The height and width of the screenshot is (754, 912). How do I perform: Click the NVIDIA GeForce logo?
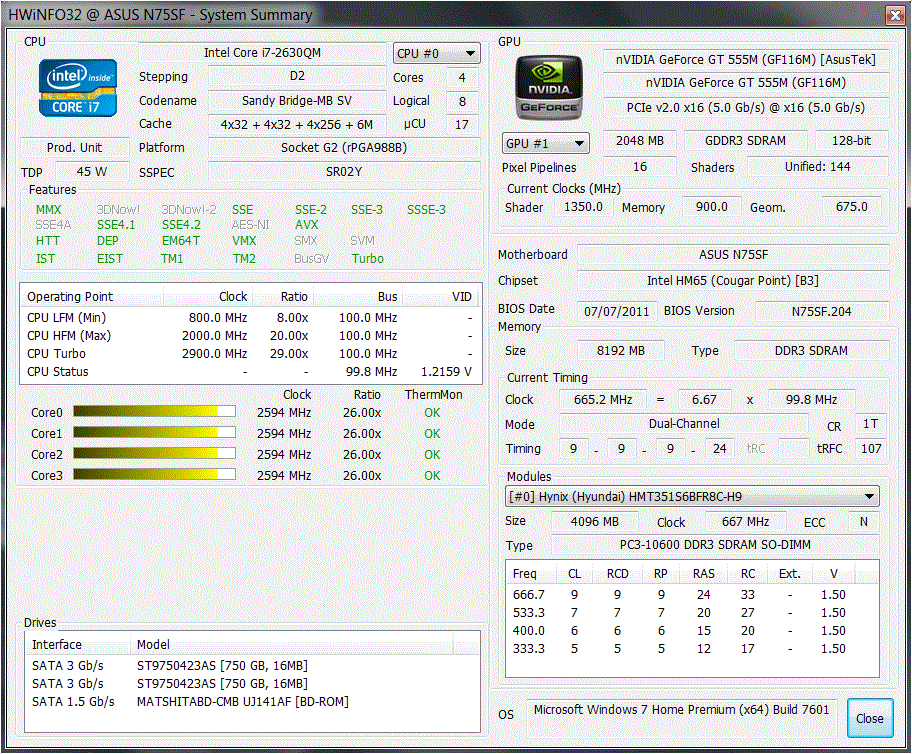[x=548, y=87]
